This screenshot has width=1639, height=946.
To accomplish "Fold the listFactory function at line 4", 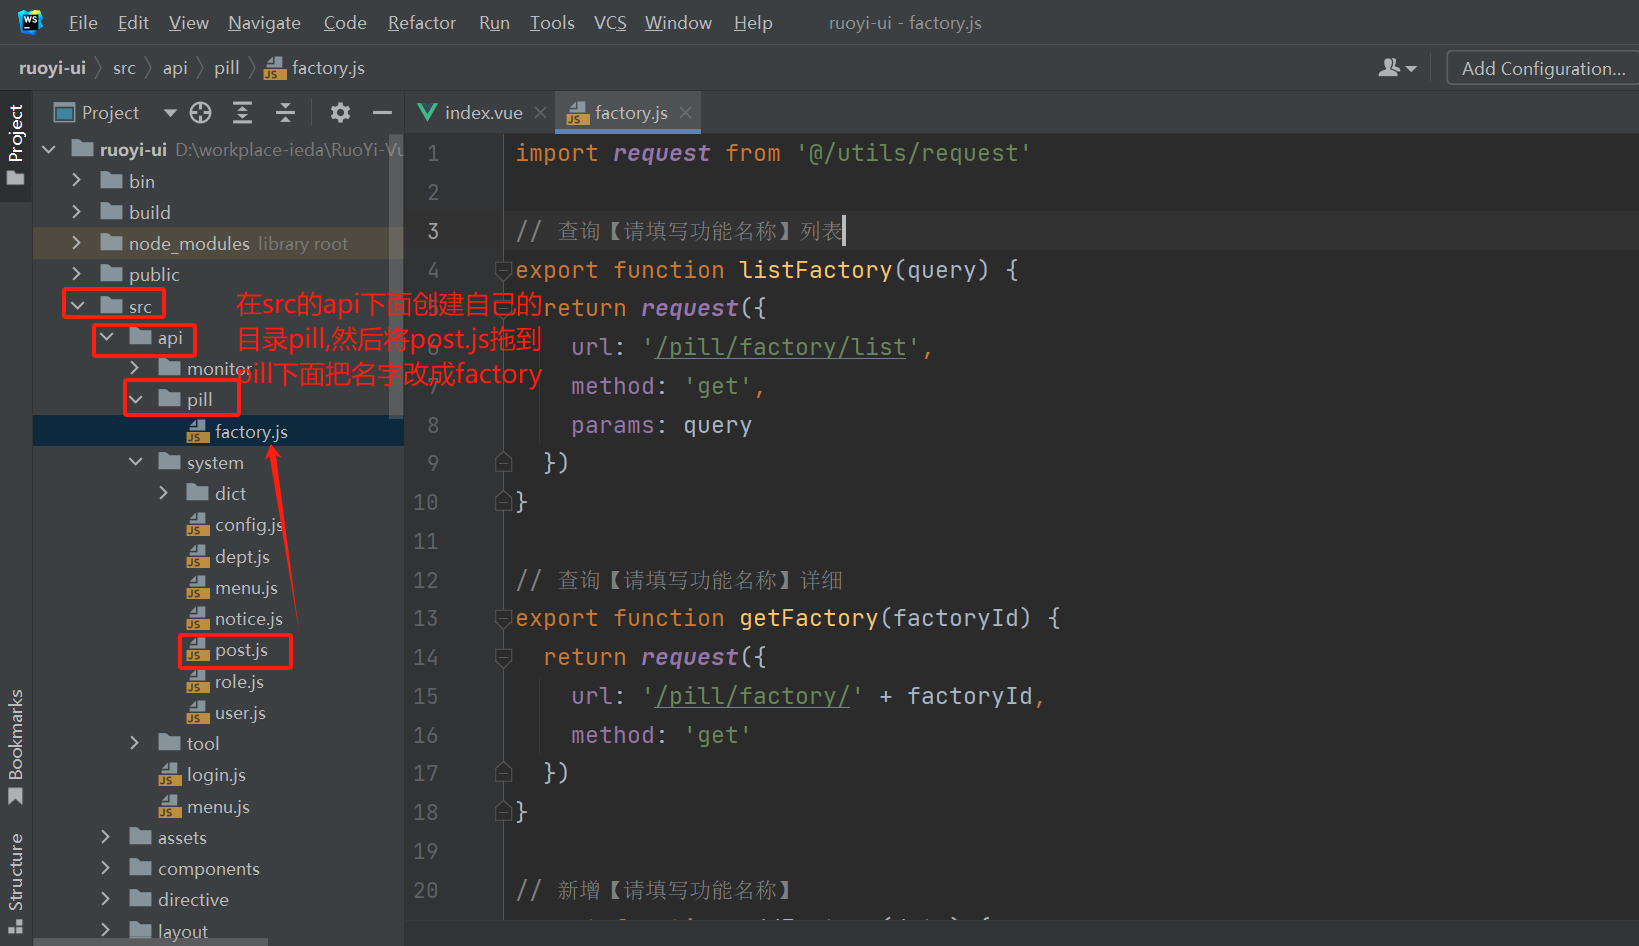I will [x=504, y=270].
